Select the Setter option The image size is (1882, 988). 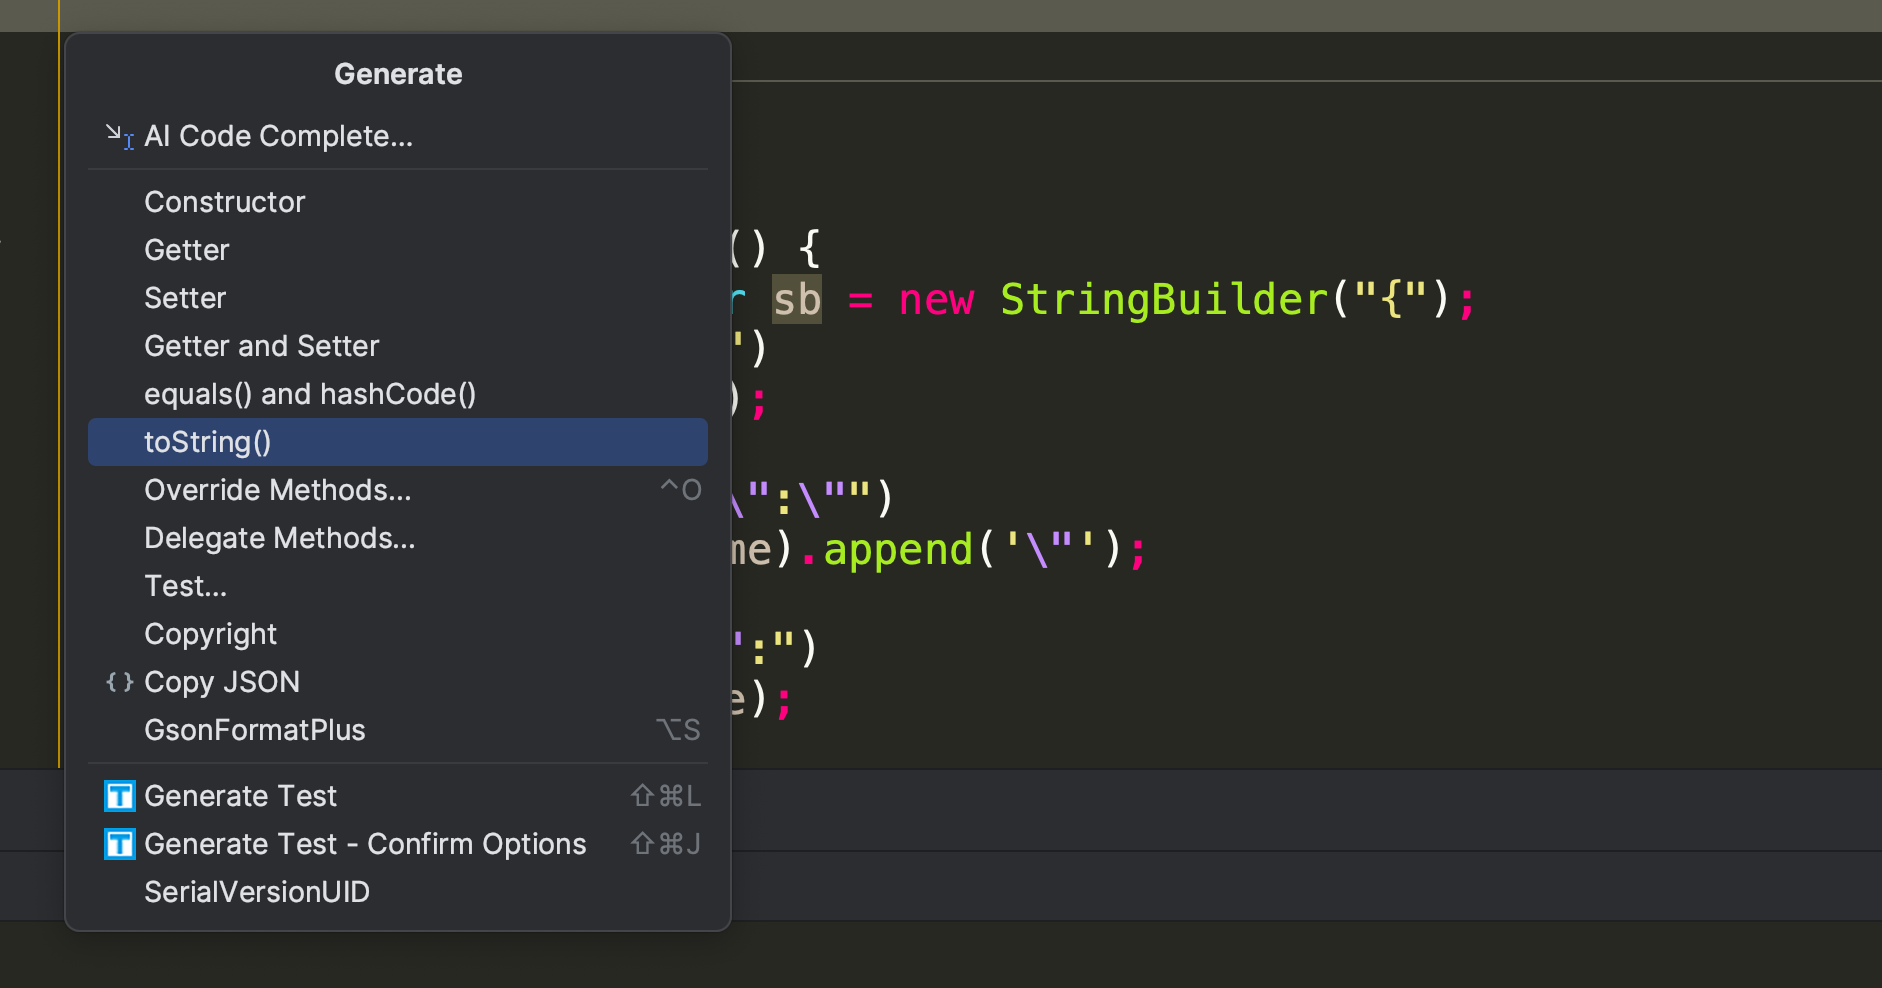pos(398,298)
